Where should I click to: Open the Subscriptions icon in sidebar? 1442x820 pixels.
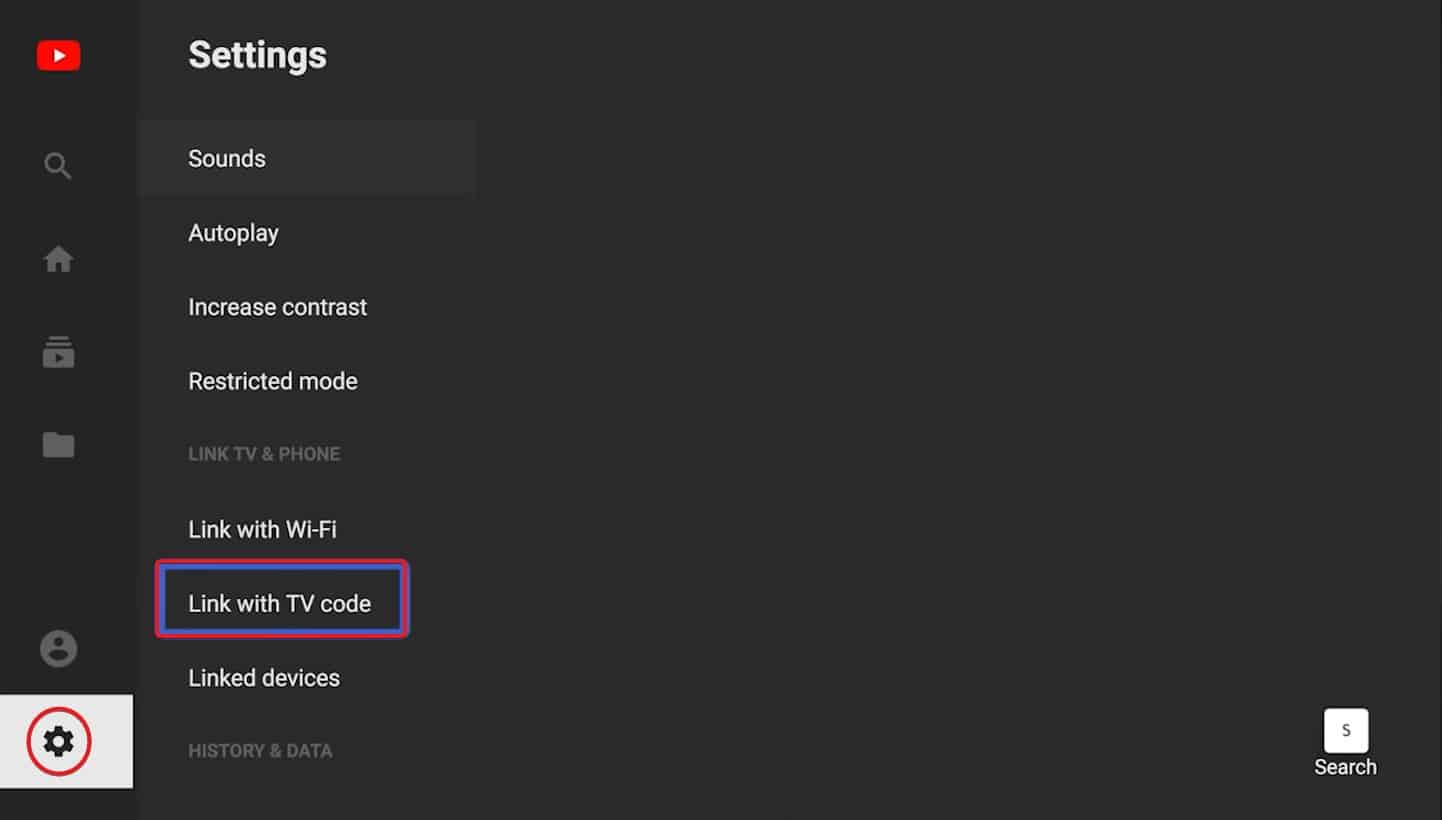coord(58,352)
